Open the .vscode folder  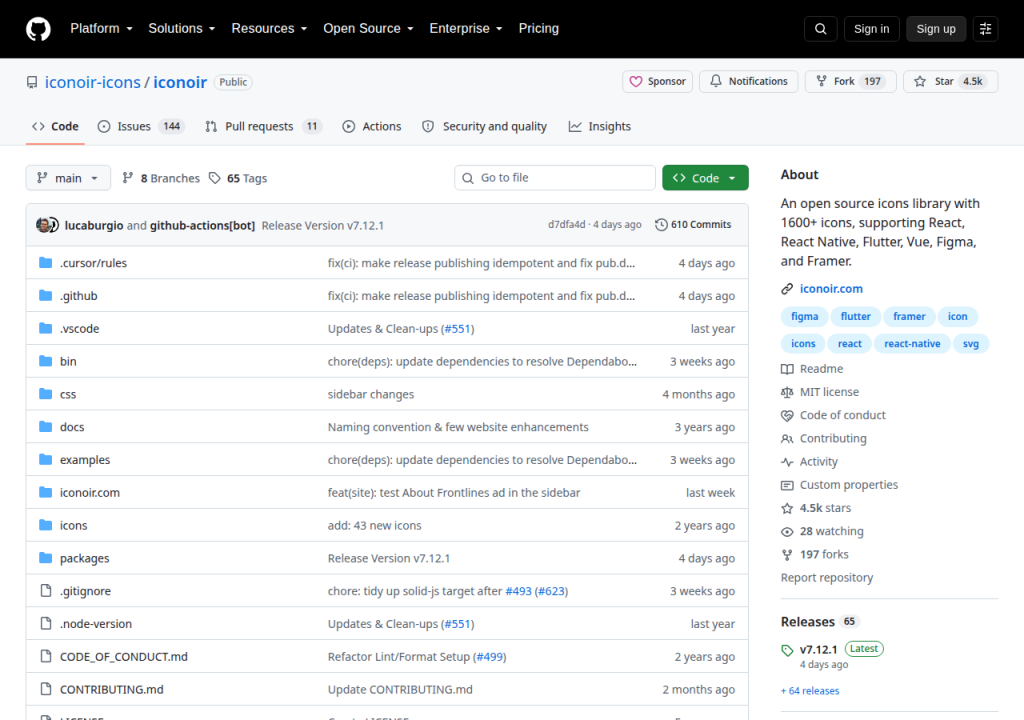[80, 329]
